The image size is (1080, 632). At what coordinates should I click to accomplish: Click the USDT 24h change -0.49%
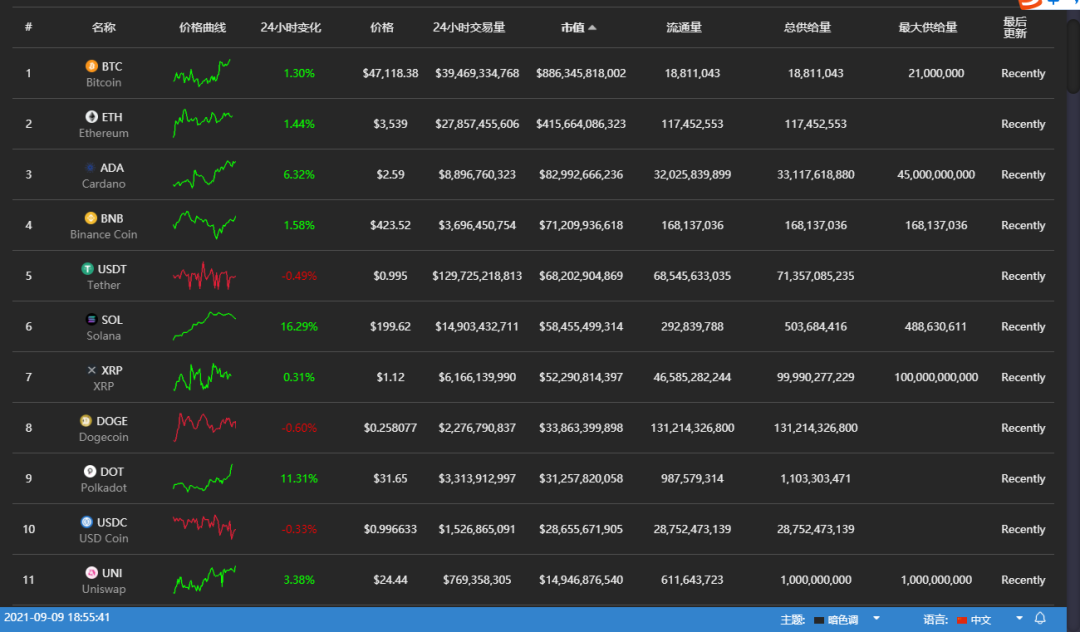pyautogui.click(x=299, y=276)
